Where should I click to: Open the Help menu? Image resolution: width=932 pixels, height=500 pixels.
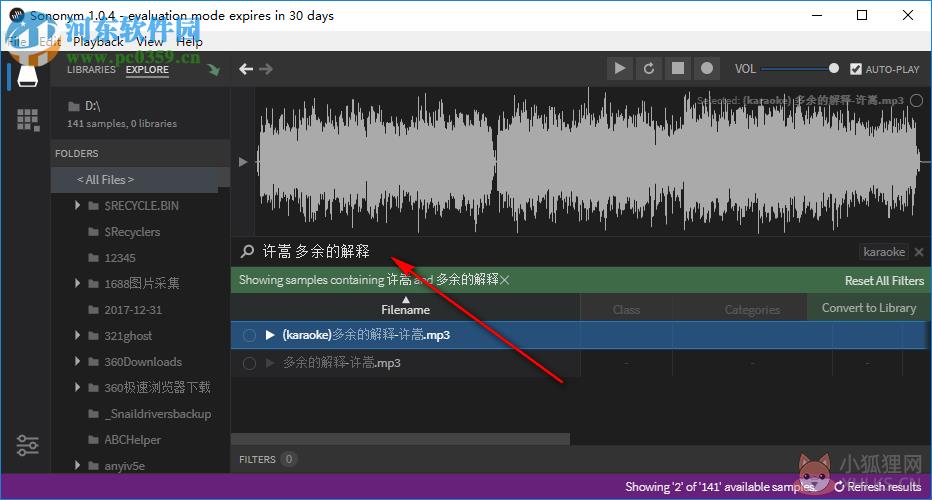(x=189, y=42)
